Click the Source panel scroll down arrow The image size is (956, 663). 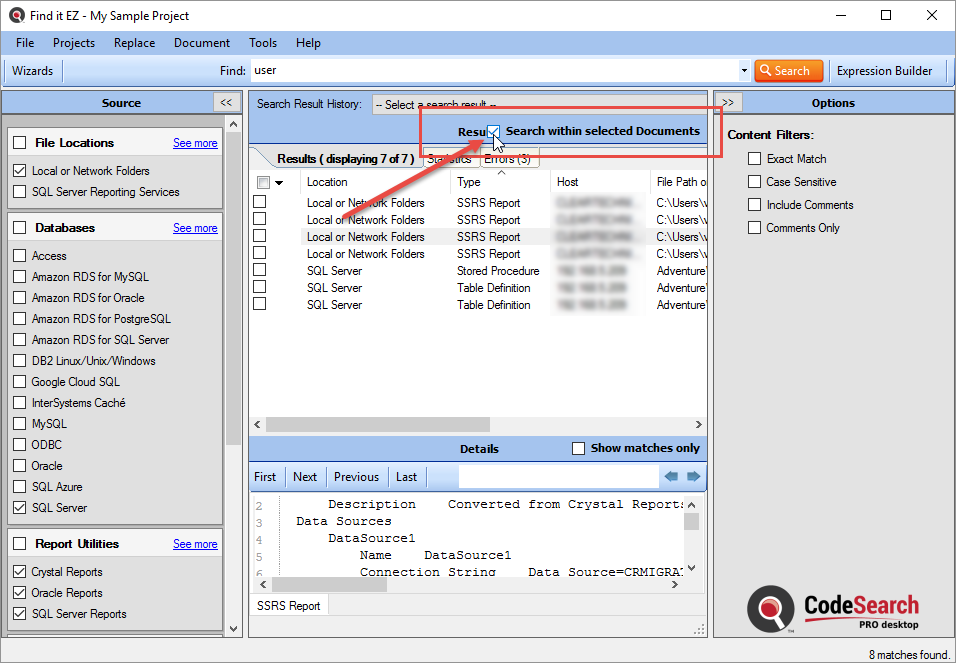[x=234, y=628]
